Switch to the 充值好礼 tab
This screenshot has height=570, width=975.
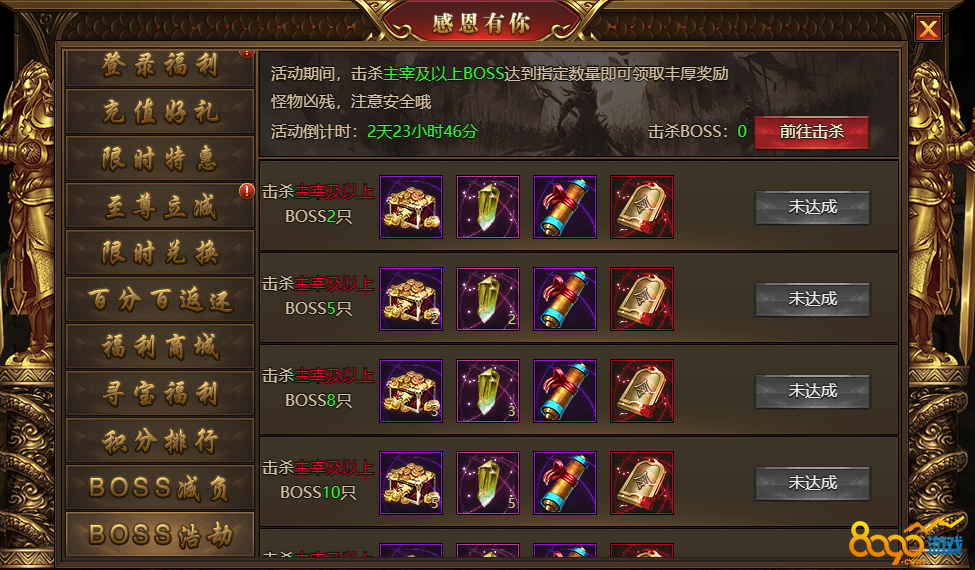pyautogui.click(x=160, y=112)
